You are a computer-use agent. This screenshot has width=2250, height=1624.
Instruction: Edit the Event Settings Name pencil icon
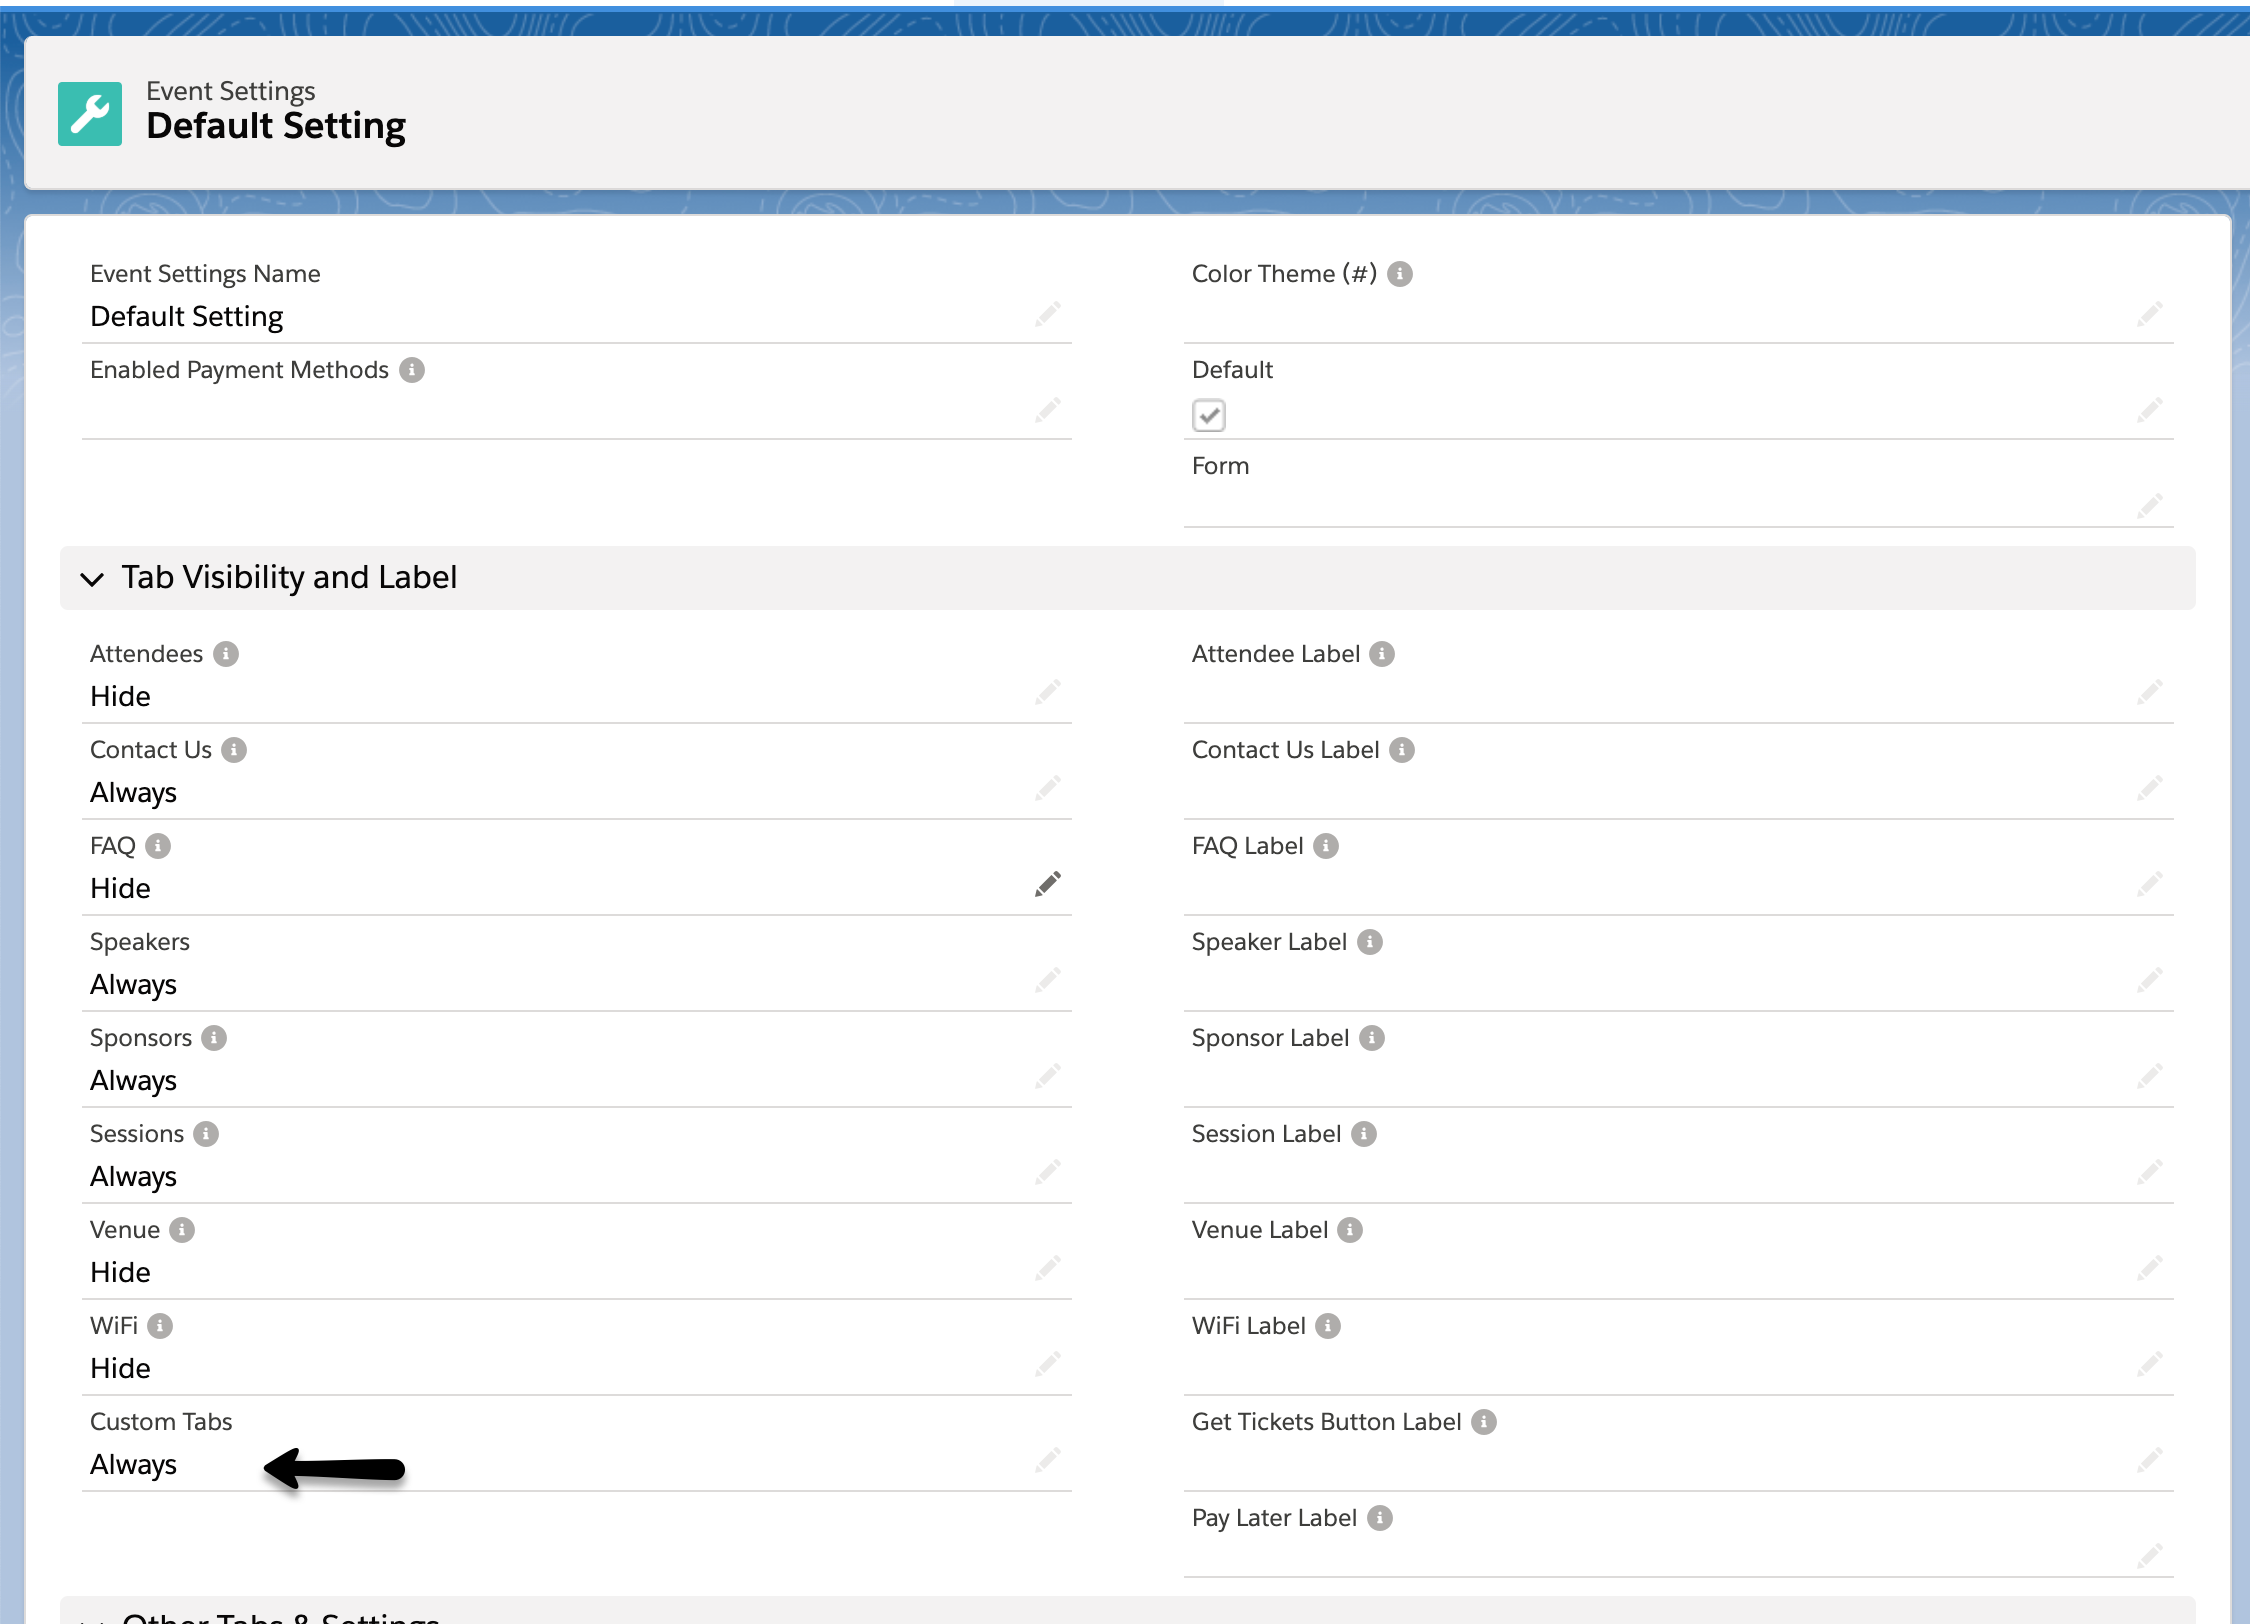pos(1047,315)
